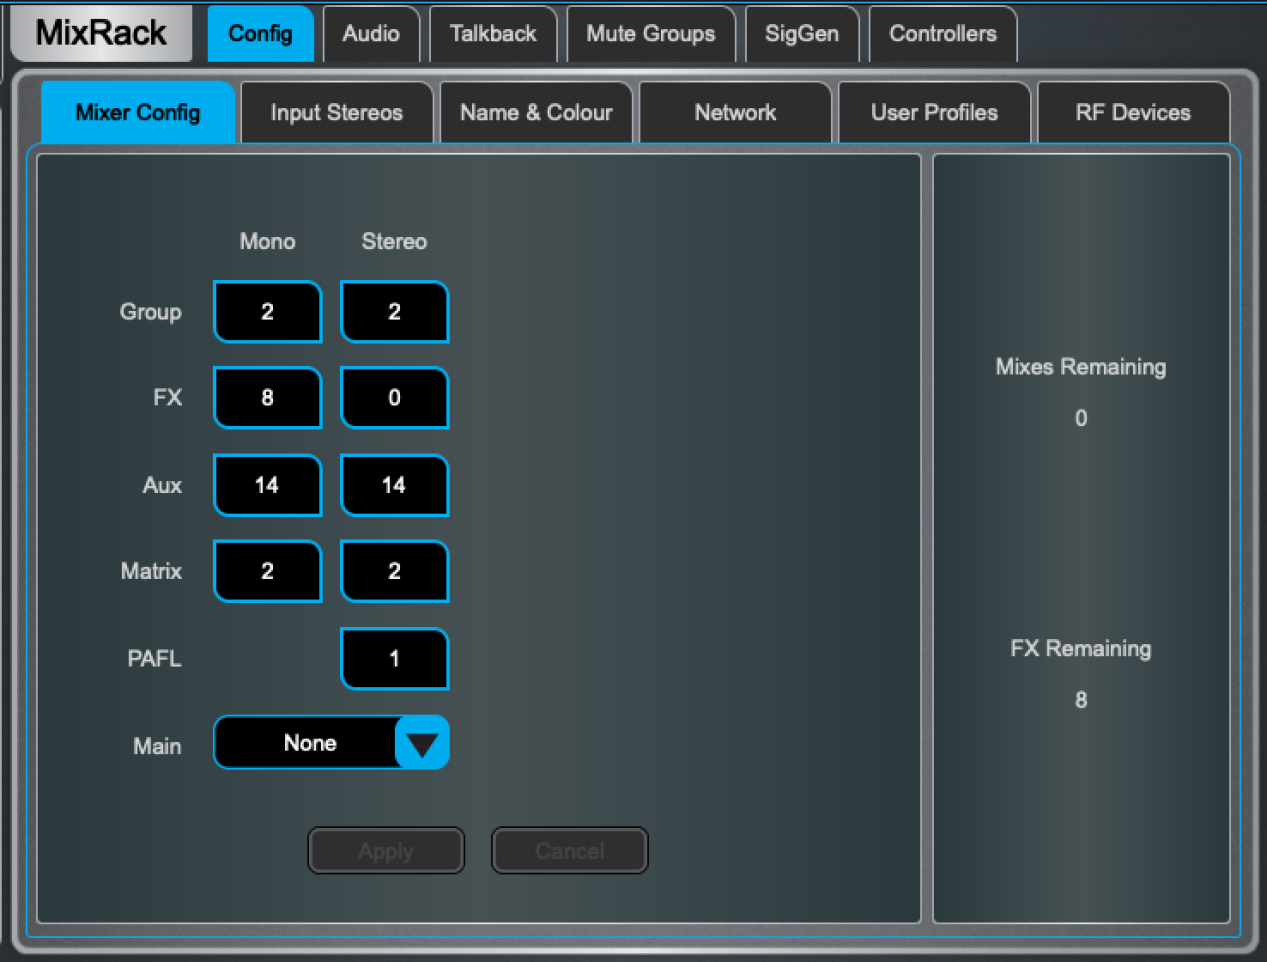Go to the Mute Groups tab
Viewport: 1267px width, 962px height.
pyautogui.click(x=651, y=33)
